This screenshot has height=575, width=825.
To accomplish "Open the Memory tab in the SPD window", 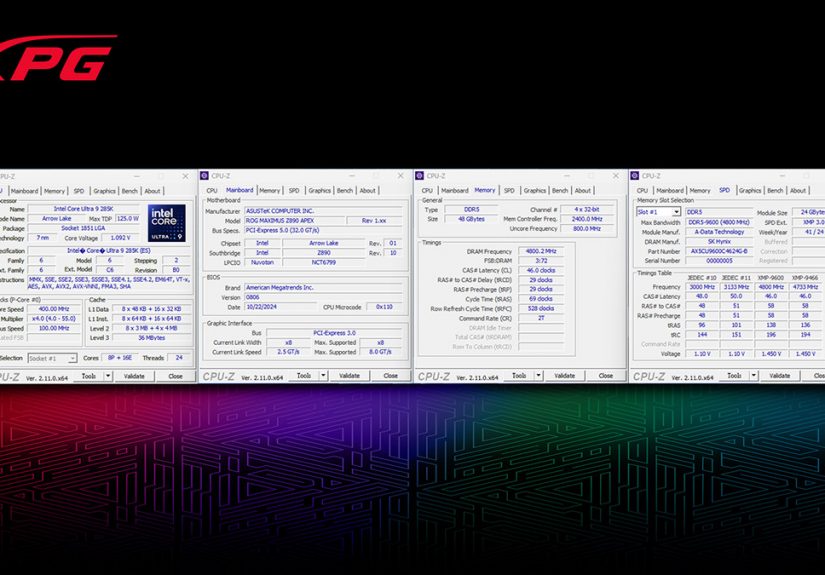I will (700, 190).
